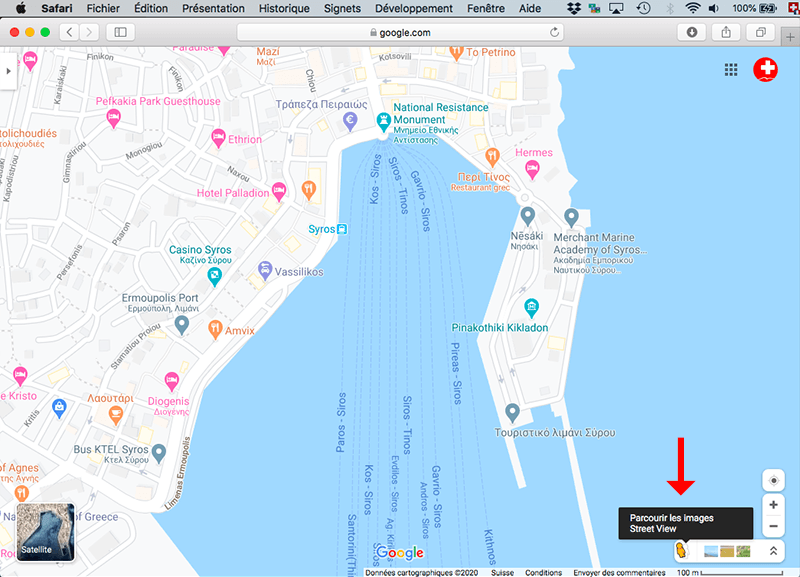Select the To Petrino restaurant pin

pyautogui.click(x=456, y=52)
